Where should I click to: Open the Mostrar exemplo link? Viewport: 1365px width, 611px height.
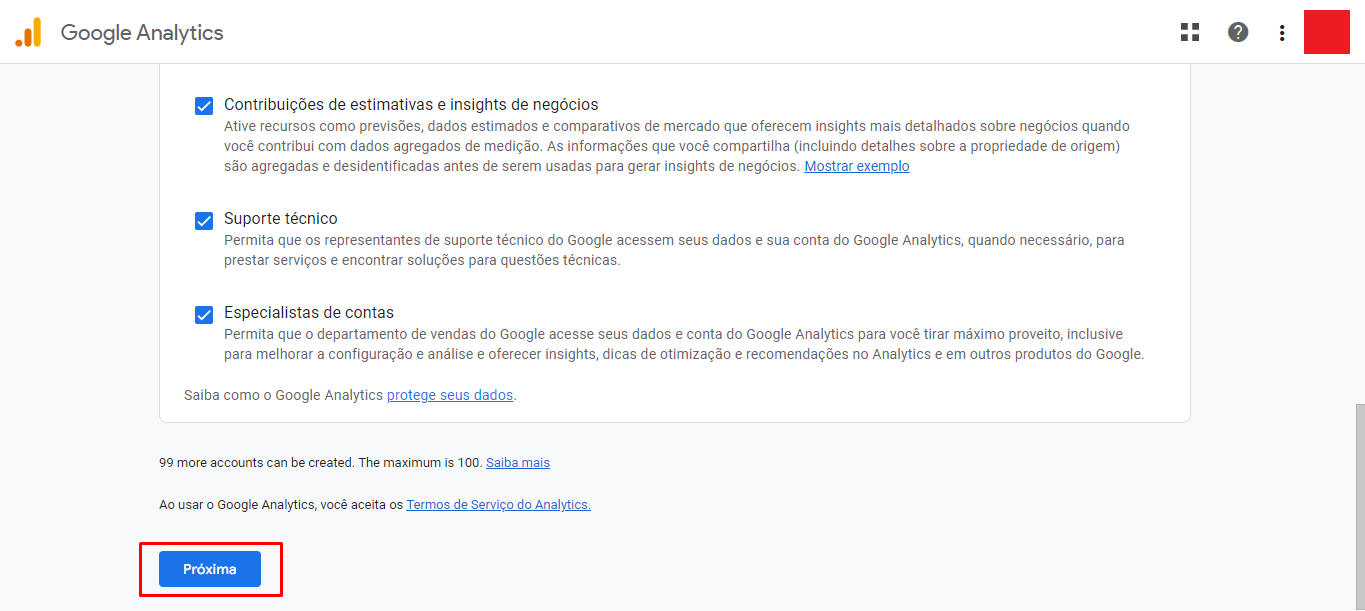pos(857,167)
